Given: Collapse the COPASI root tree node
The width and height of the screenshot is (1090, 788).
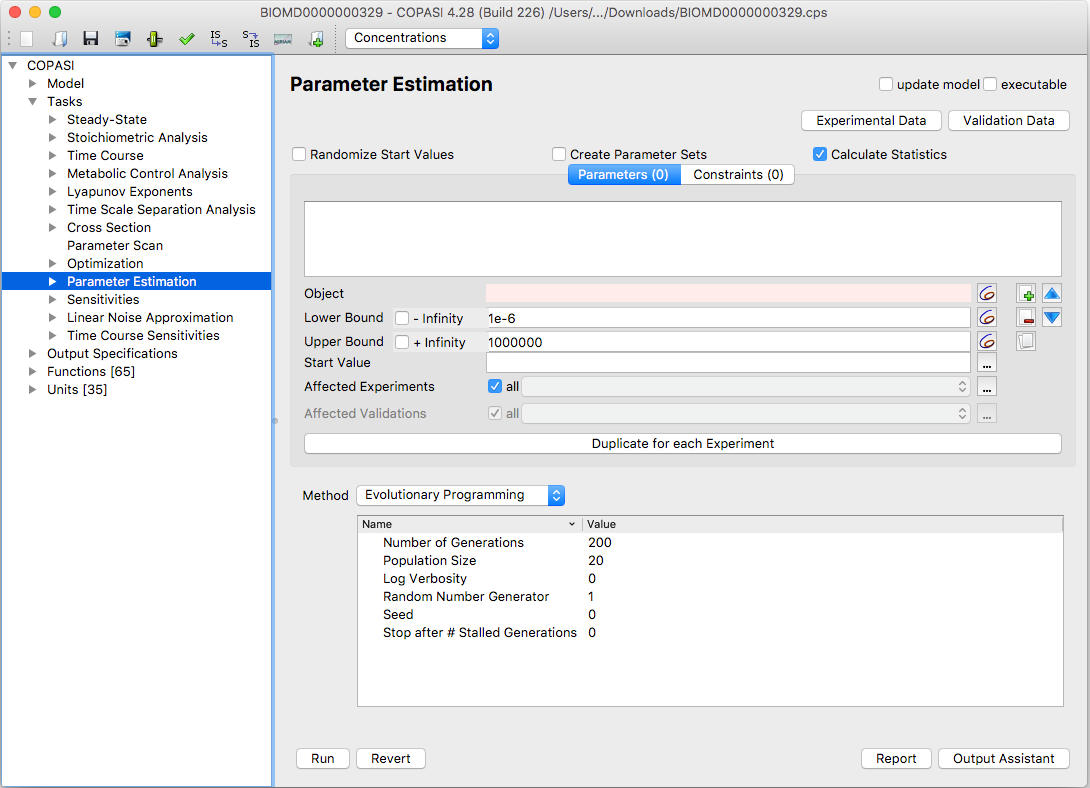Looking at the screenshot, I should 13,65.
